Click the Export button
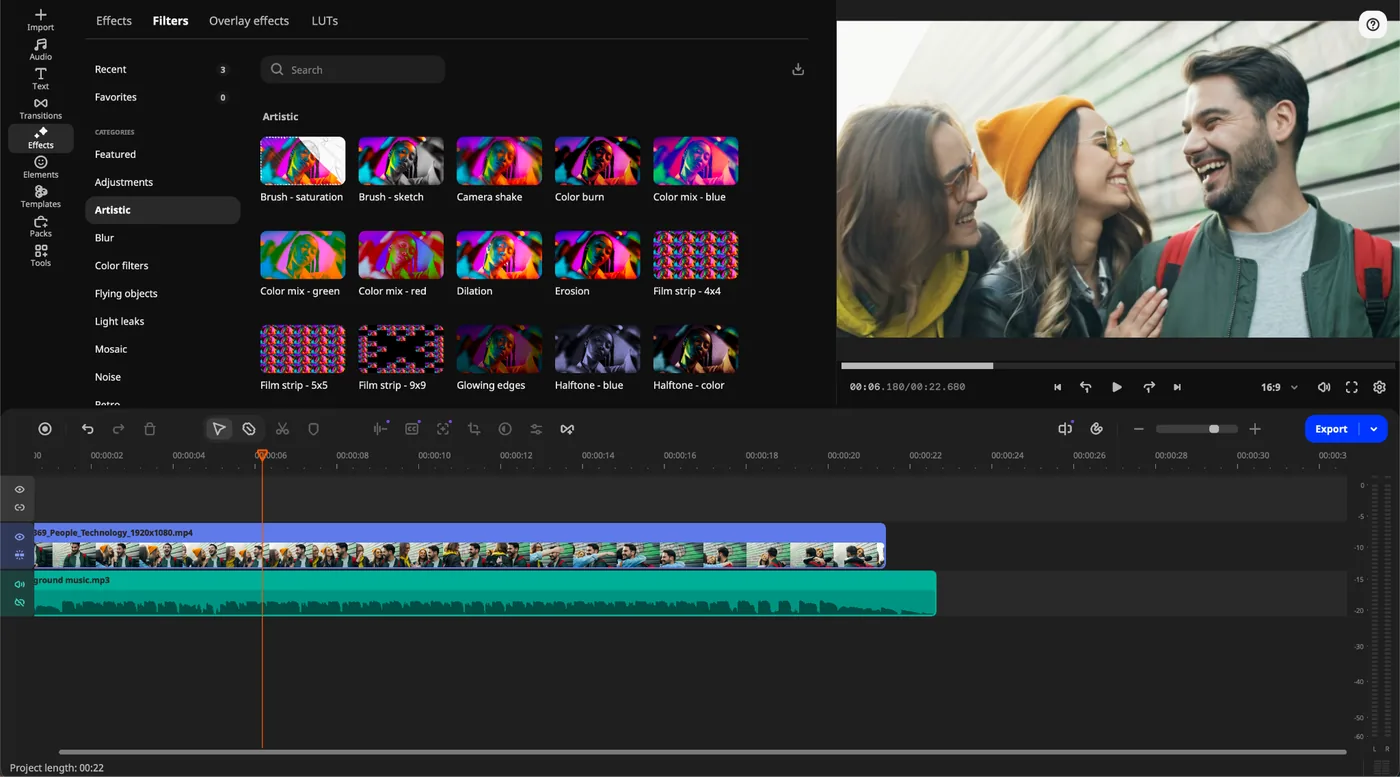The height and width of the screenshot is (777, 1400). 1331,429
